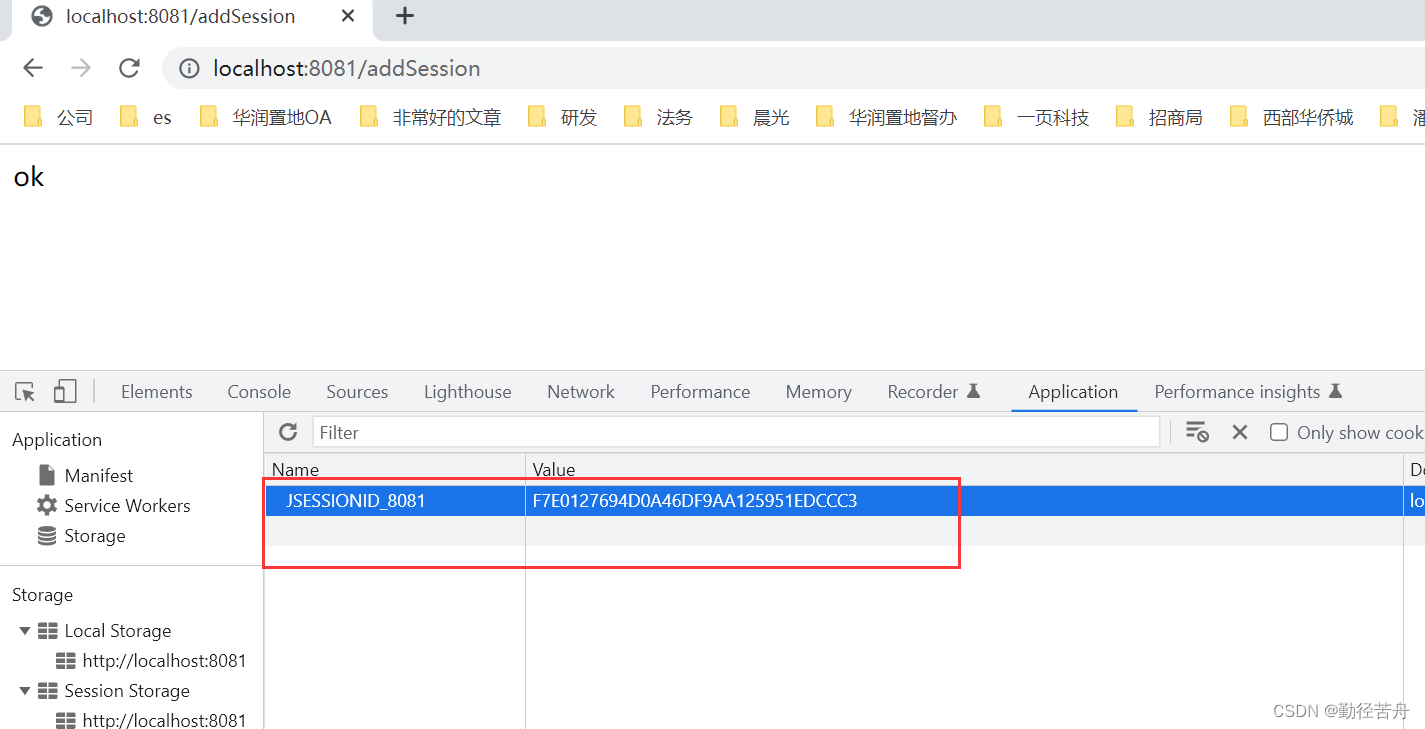The height and width of the screenshot is (729, 1425).
Task: Select Local Storage in the sidebar
Action: [117, 631]
